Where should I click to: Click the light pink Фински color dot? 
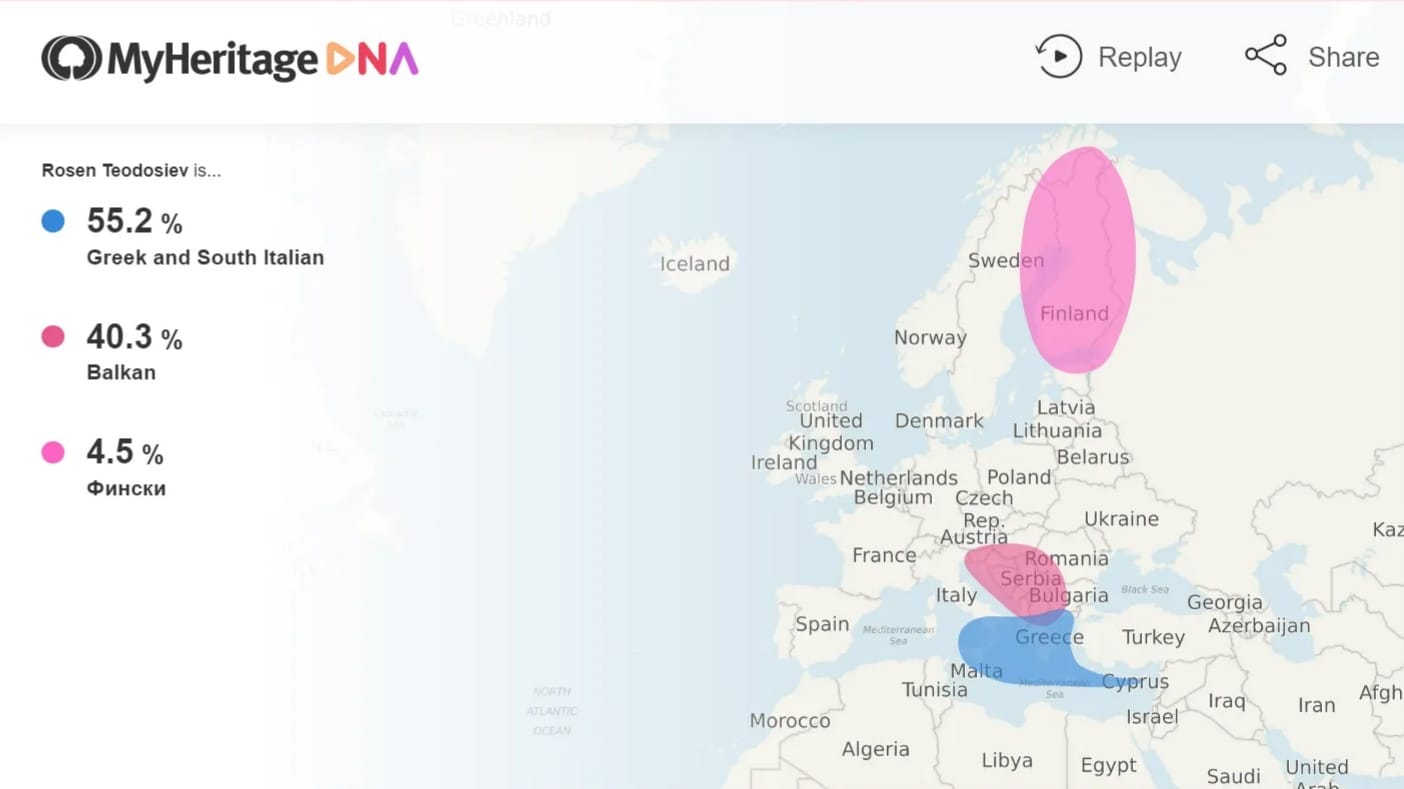pyautogui.click(x=53, y=453)
